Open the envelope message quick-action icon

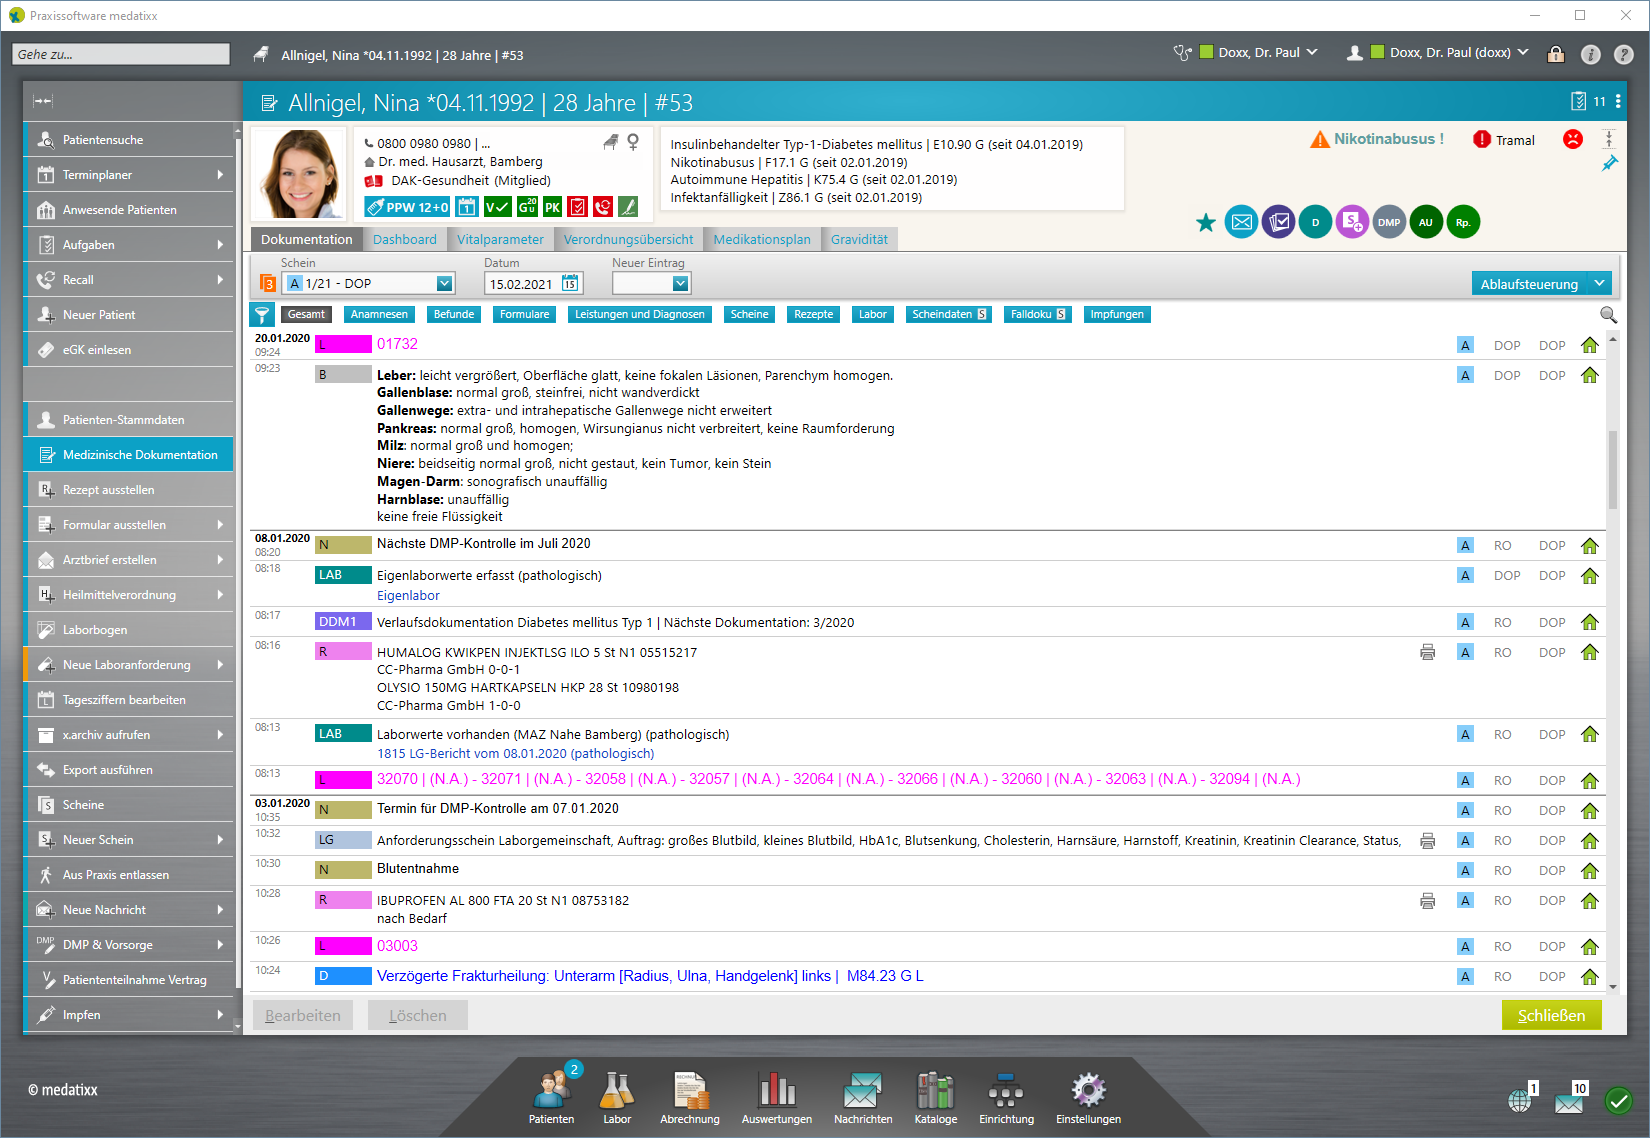coord(1241,222)
